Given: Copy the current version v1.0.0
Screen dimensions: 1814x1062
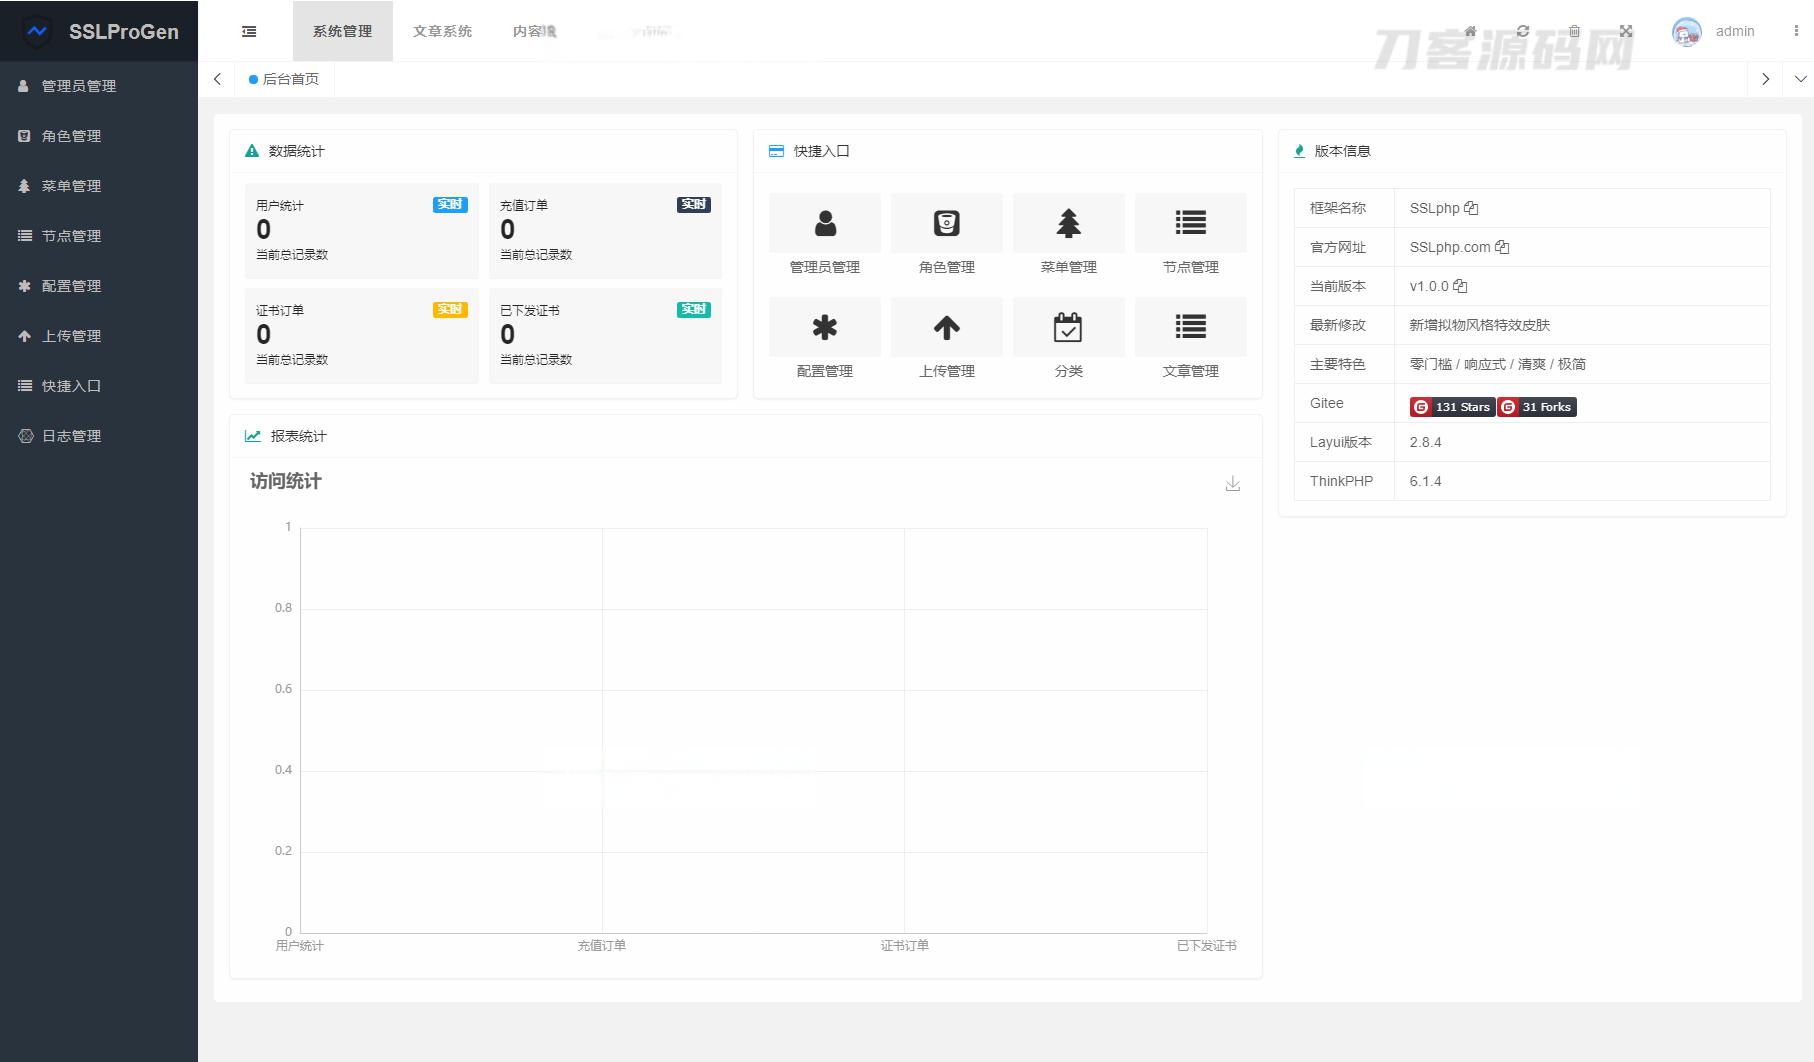Looking at the screenshot, I should click(x=1460, y=286).
